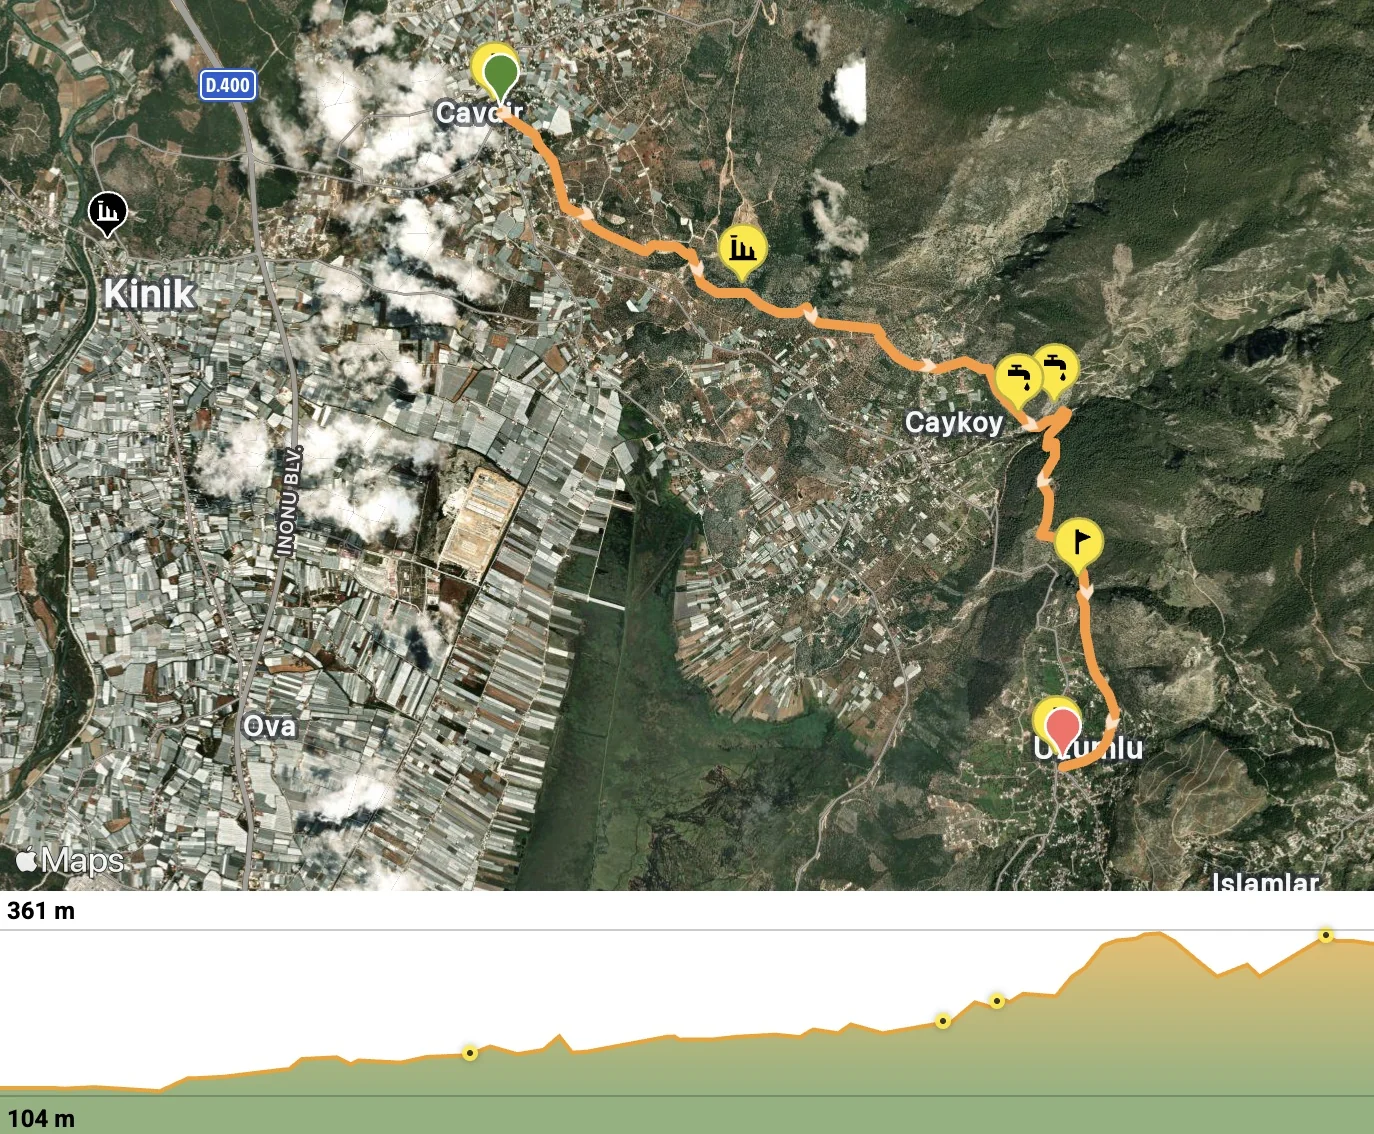Click the green start pin at Cavdir
The height and width of the screenshot is (1134, 1374).
[x=500, y=76]
